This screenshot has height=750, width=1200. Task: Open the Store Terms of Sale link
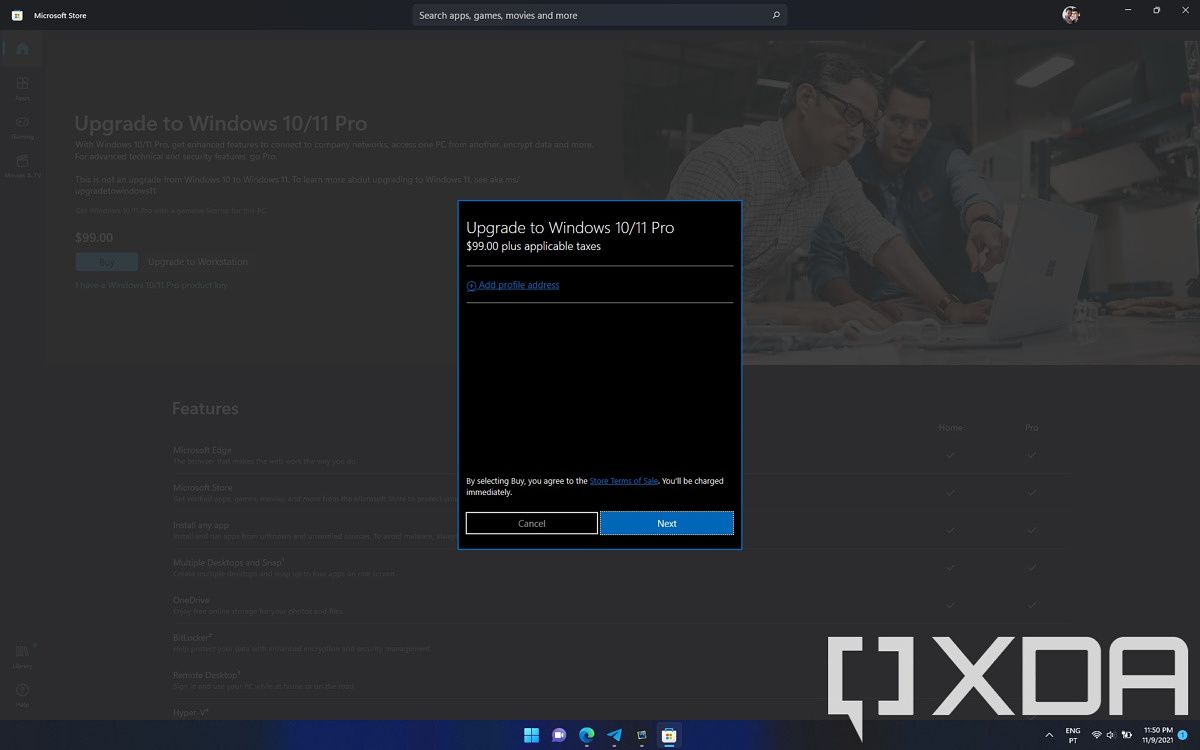point(623,481)
